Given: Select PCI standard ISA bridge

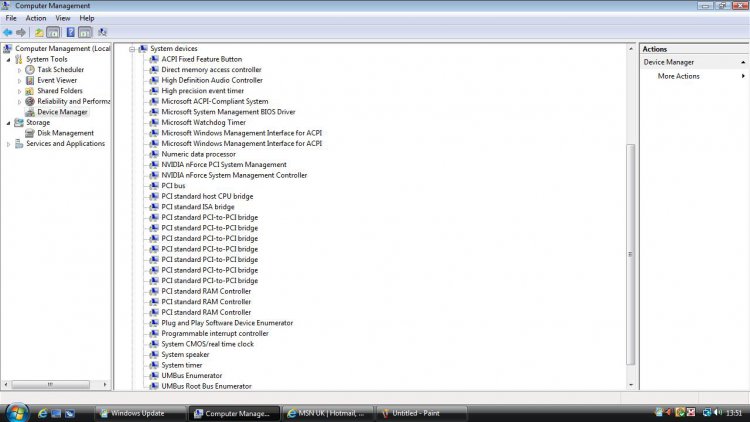Looking at the screenshot, I should 198,207.
